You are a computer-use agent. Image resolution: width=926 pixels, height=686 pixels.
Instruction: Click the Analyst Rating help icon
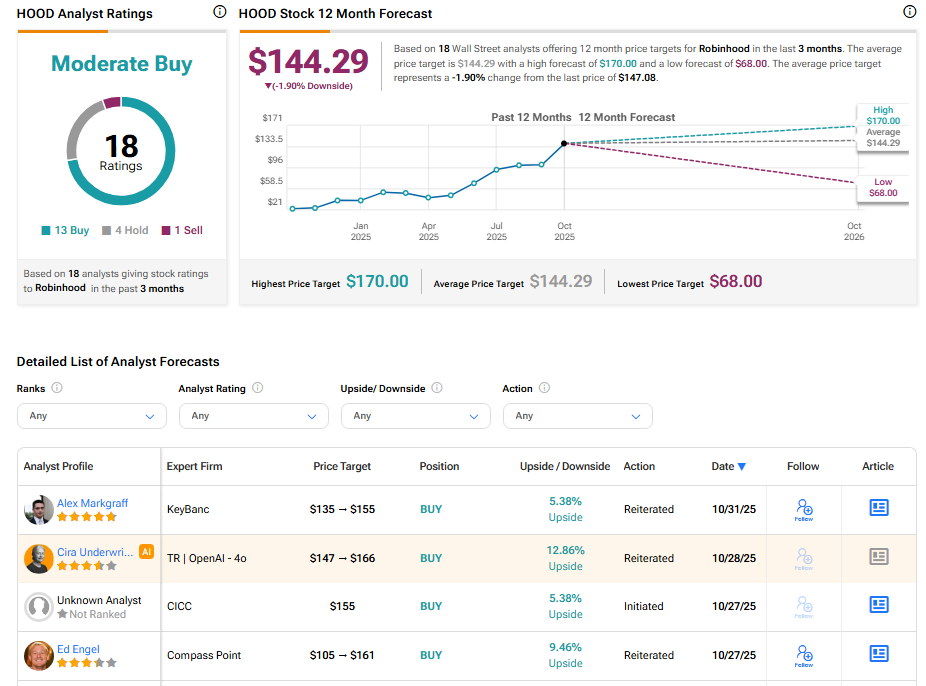pos(258,388)
